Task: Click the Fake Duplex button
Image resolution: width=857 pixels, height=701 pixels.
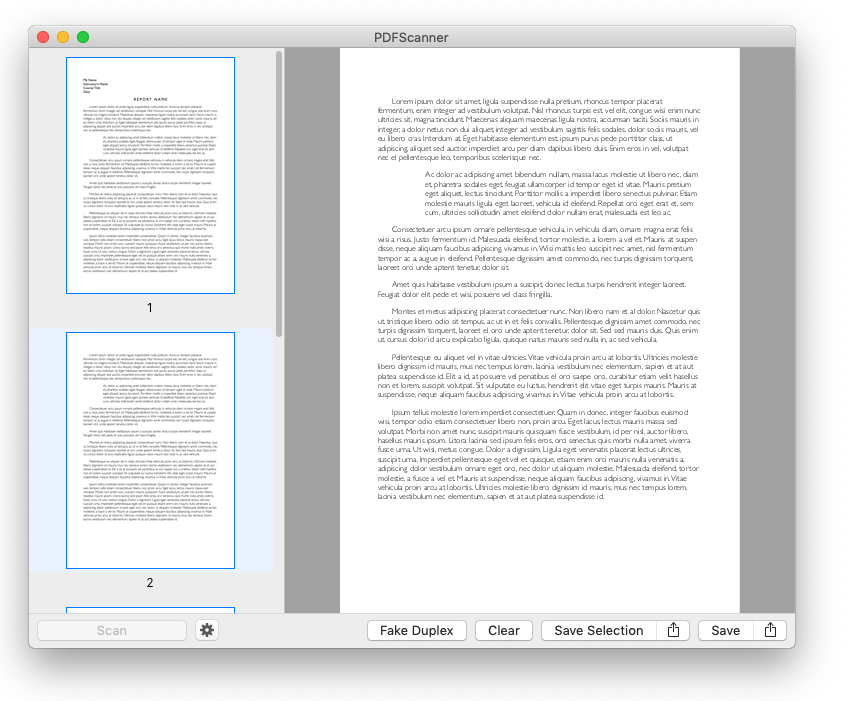Action: (x=416, y=631)
